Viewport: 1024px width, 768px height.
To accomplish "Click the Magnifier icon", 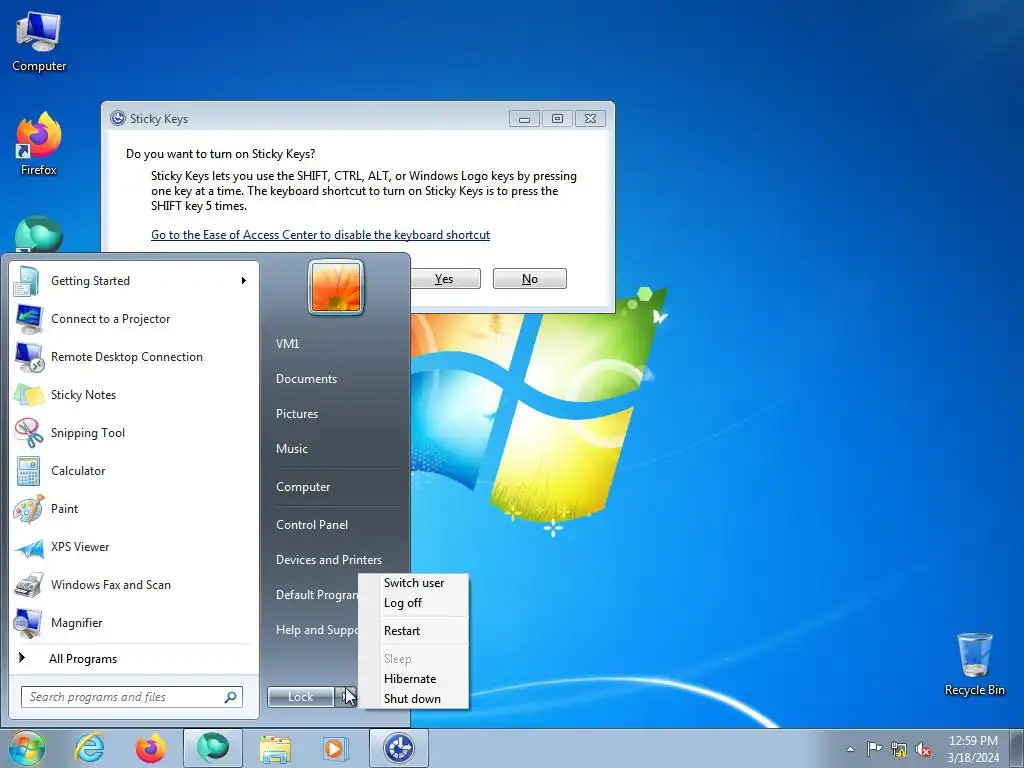I will click(x=29, y=623).
